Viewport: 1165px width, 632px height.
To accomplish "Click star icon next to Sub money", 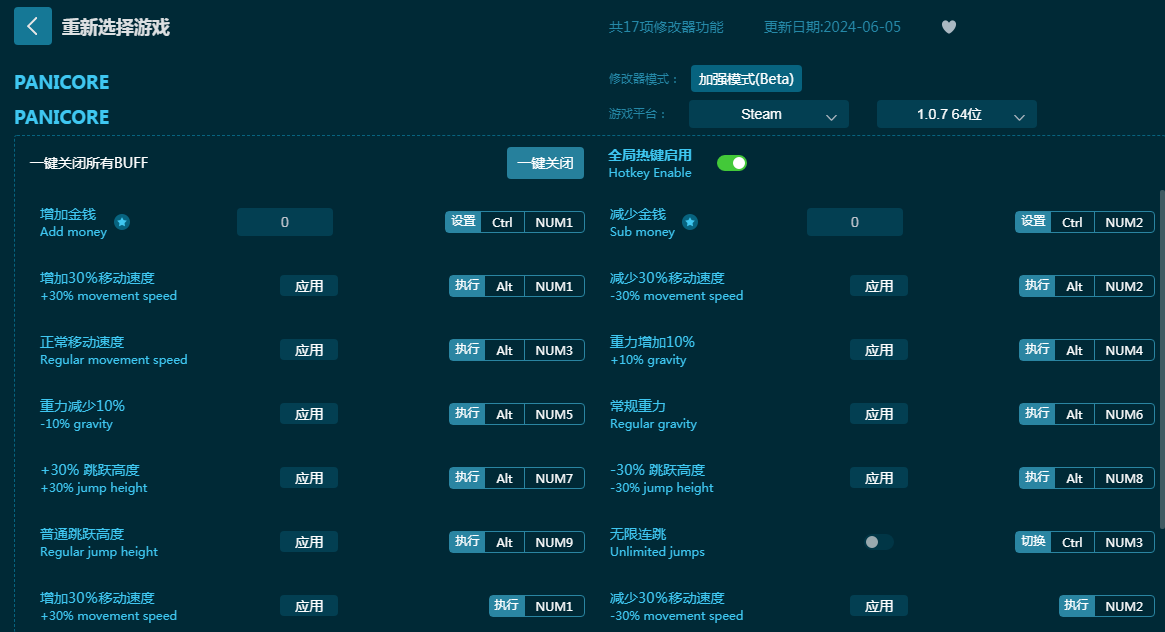I will [689, 222].
